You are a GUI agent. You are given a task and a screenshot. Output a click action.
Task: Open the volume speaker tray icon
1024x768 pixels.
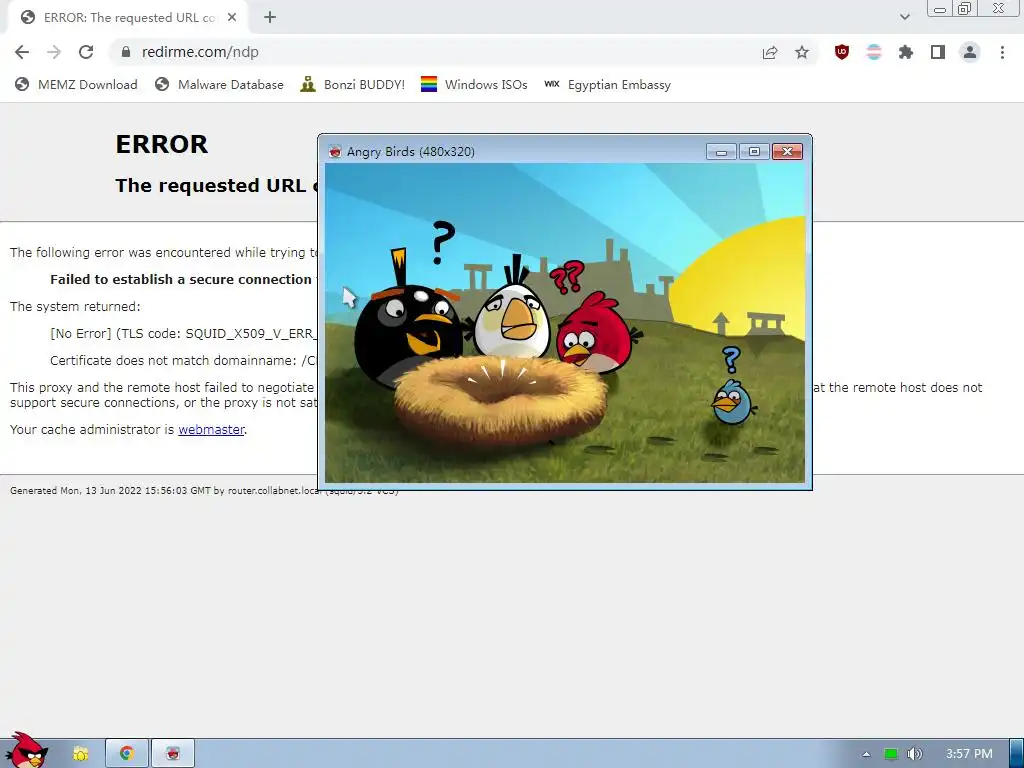click(x=915, y=754)
